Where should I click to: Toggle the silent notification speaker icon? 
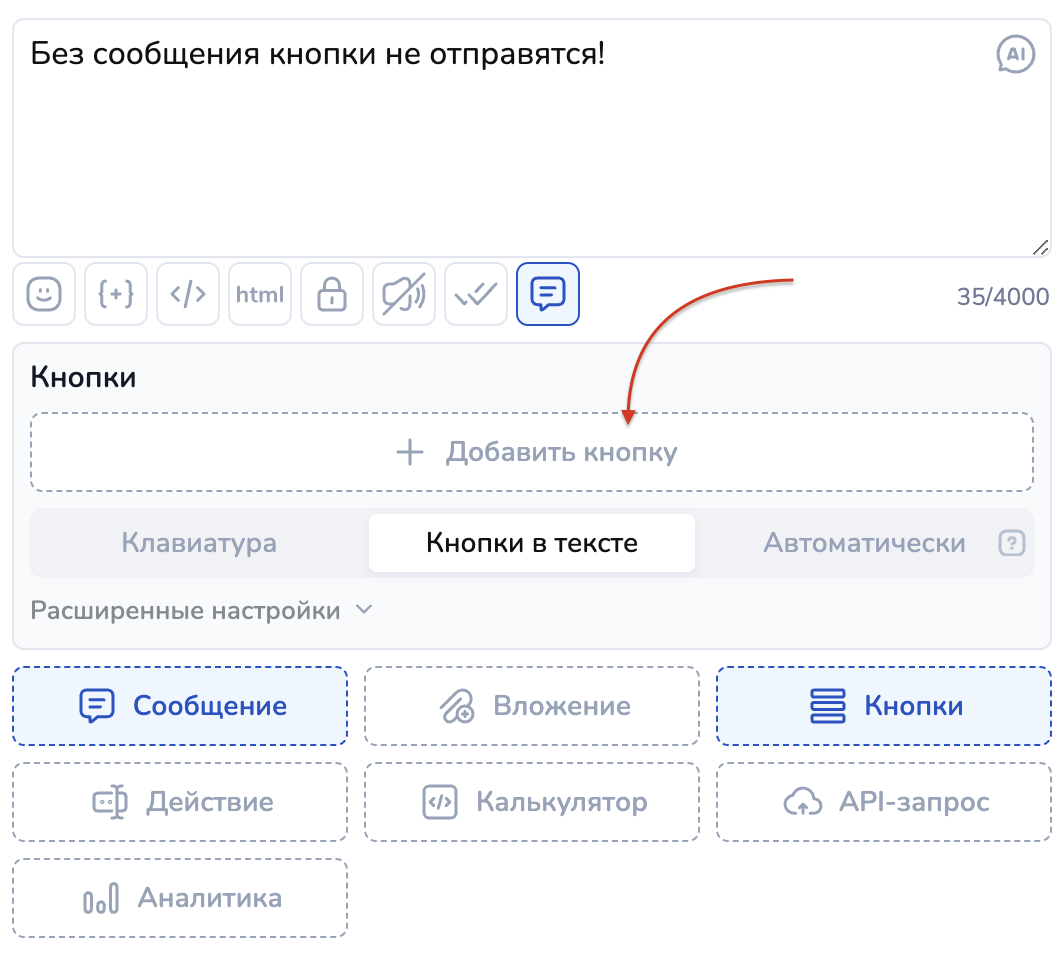pos(404,294)
